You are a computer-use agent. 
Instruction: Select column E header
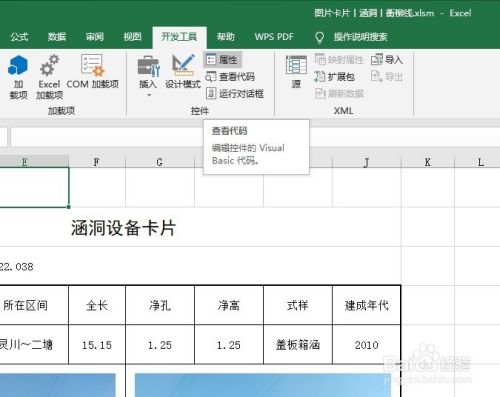[34, 162]
